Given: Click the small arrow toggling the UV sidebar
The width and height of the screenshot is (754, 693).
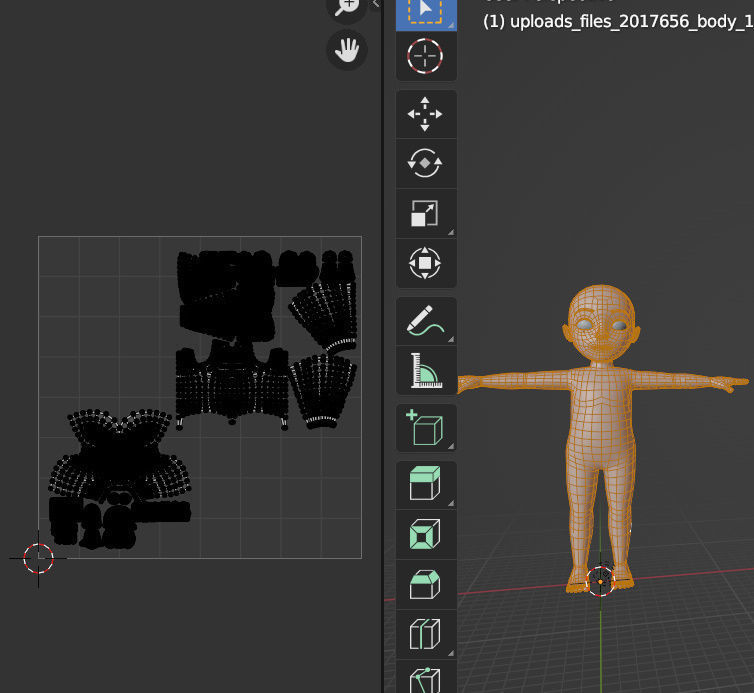Looking at the screenshot, I should pos(376,4).
